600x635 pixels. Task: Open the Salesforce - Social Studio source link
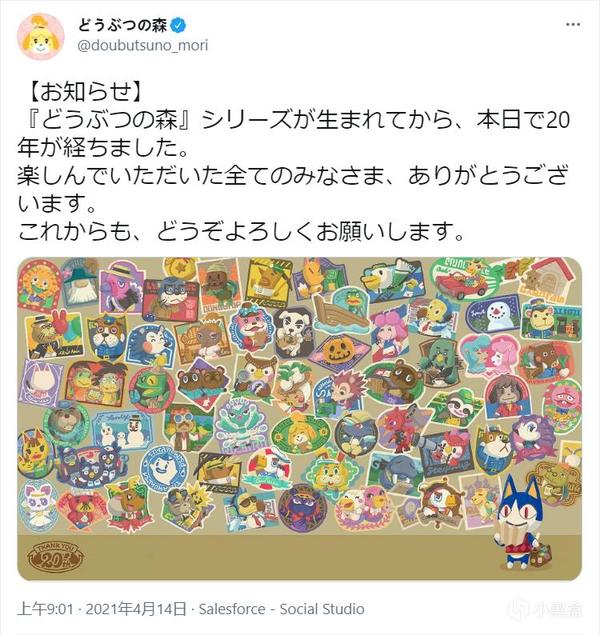click(281, 609)
